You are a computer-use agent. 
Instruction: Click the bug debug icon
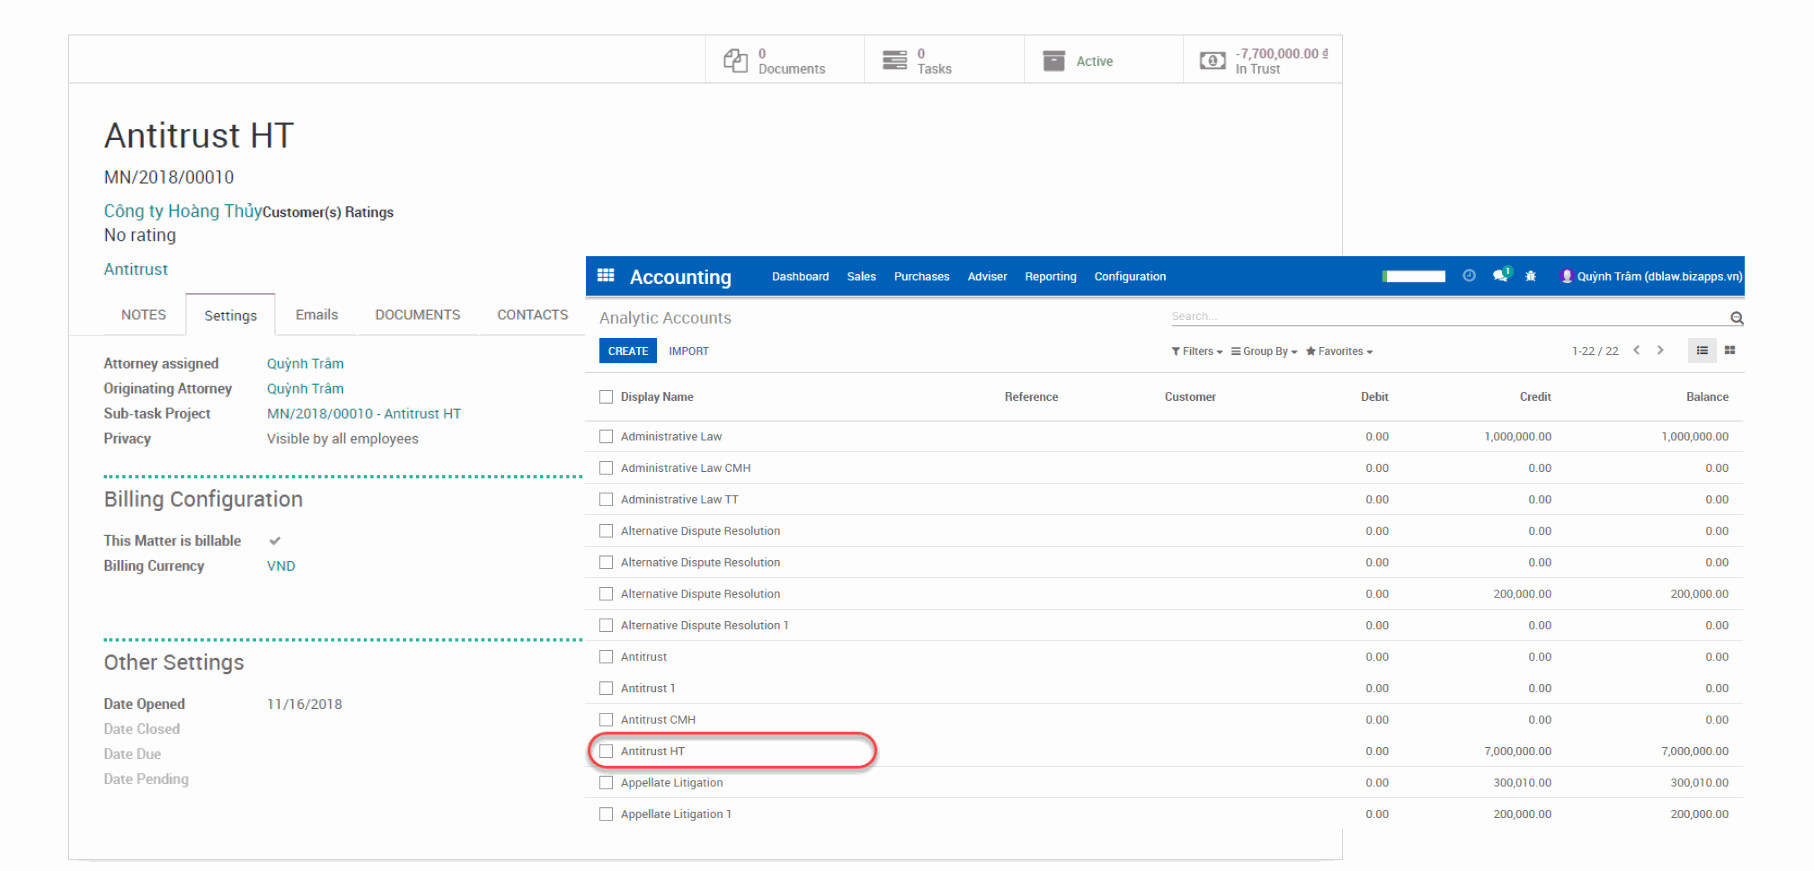pos(1530,276)
